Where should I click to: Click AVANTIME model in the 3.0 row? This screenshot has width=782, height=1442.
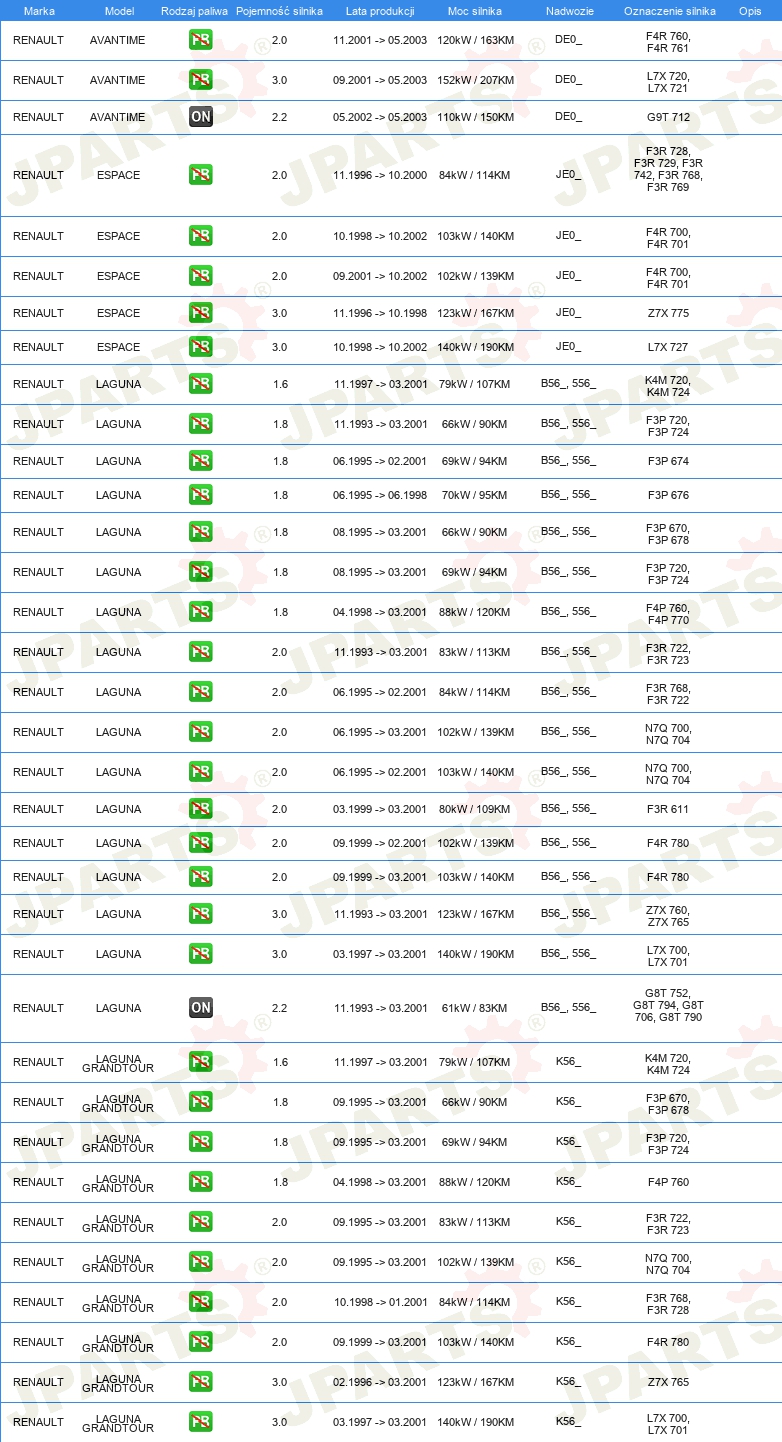(118, 80)
